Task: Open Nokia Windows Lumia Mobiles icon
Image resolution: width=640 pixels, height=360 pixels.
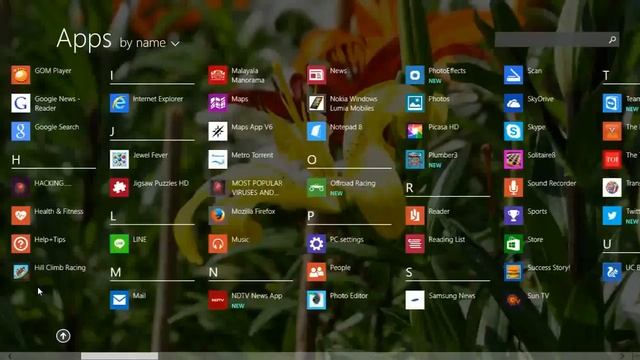Action: click(x=316, y=103)
